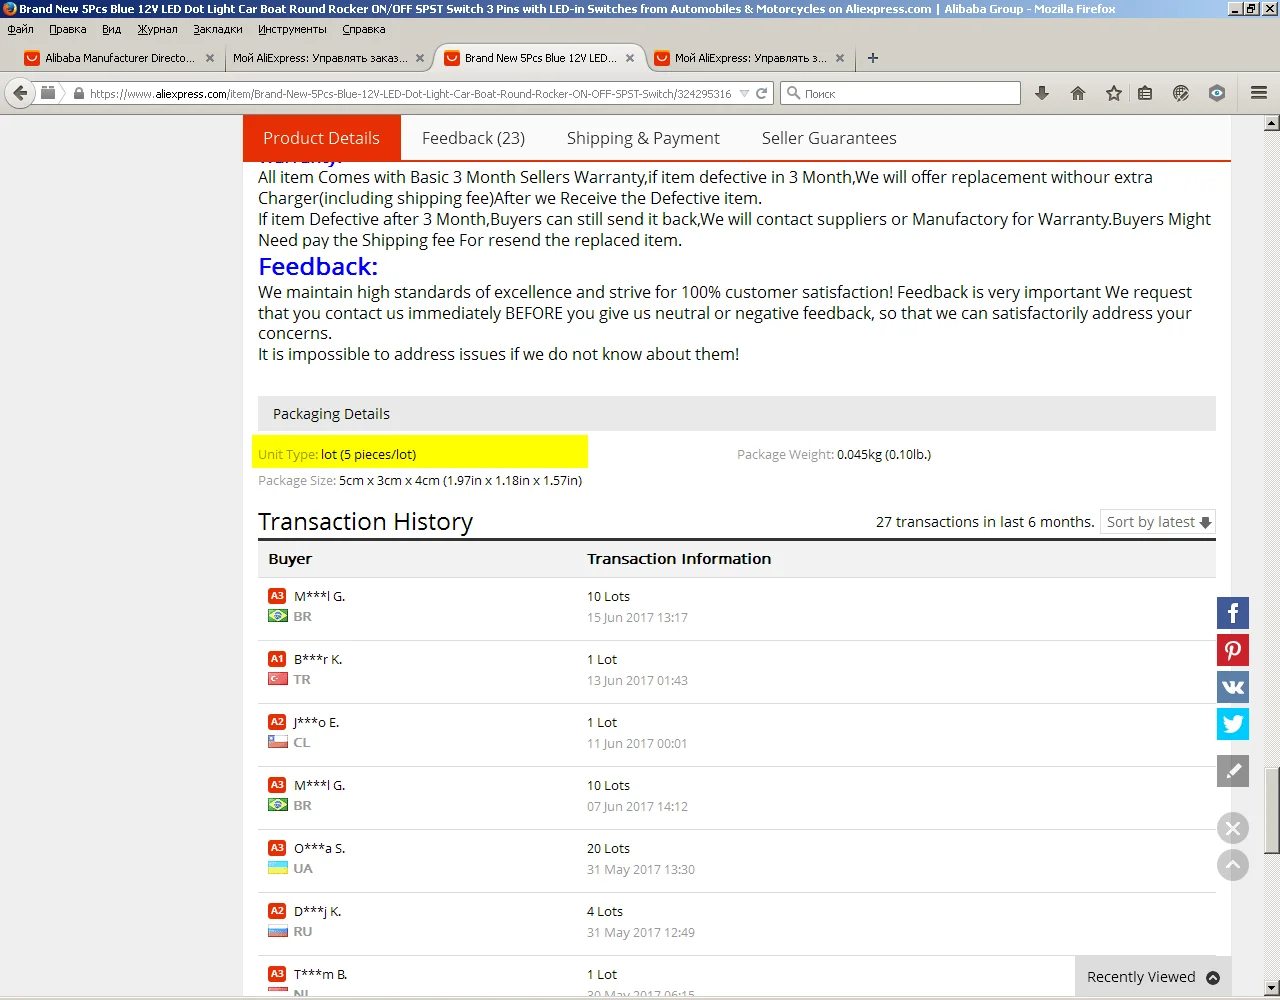Screen dimensions: 1280x1000
Task: Open the Журнал menu
Action: pyautogui.click(x=157, y=29)
